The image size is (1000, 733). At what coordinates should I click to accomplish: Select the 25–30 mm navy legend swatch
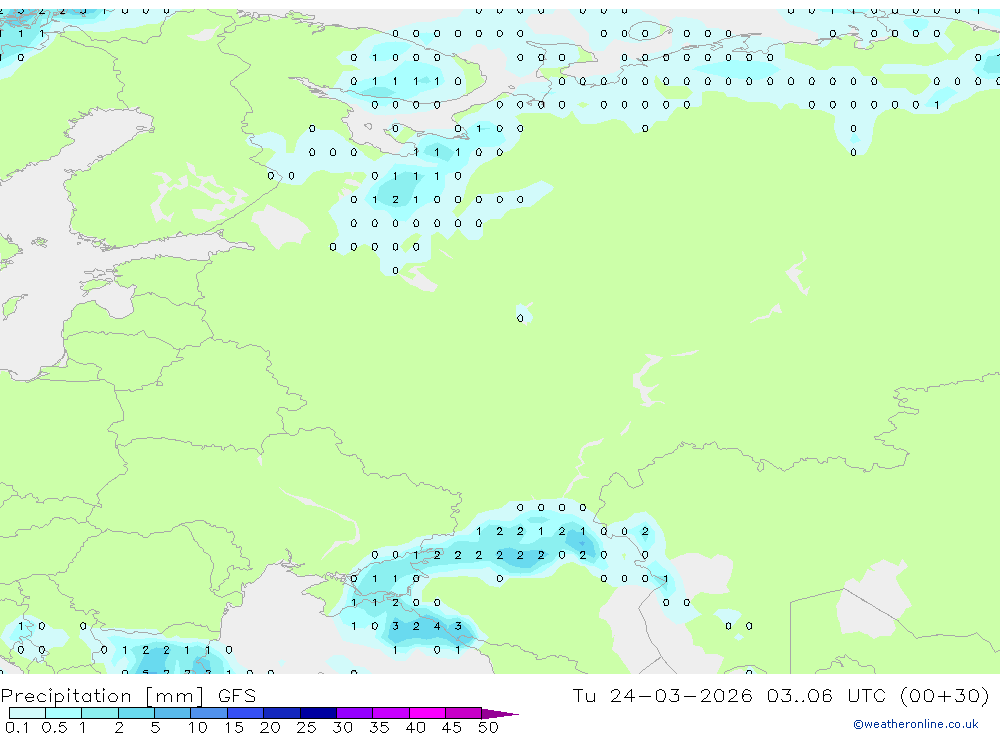click(x=318, y=713)
